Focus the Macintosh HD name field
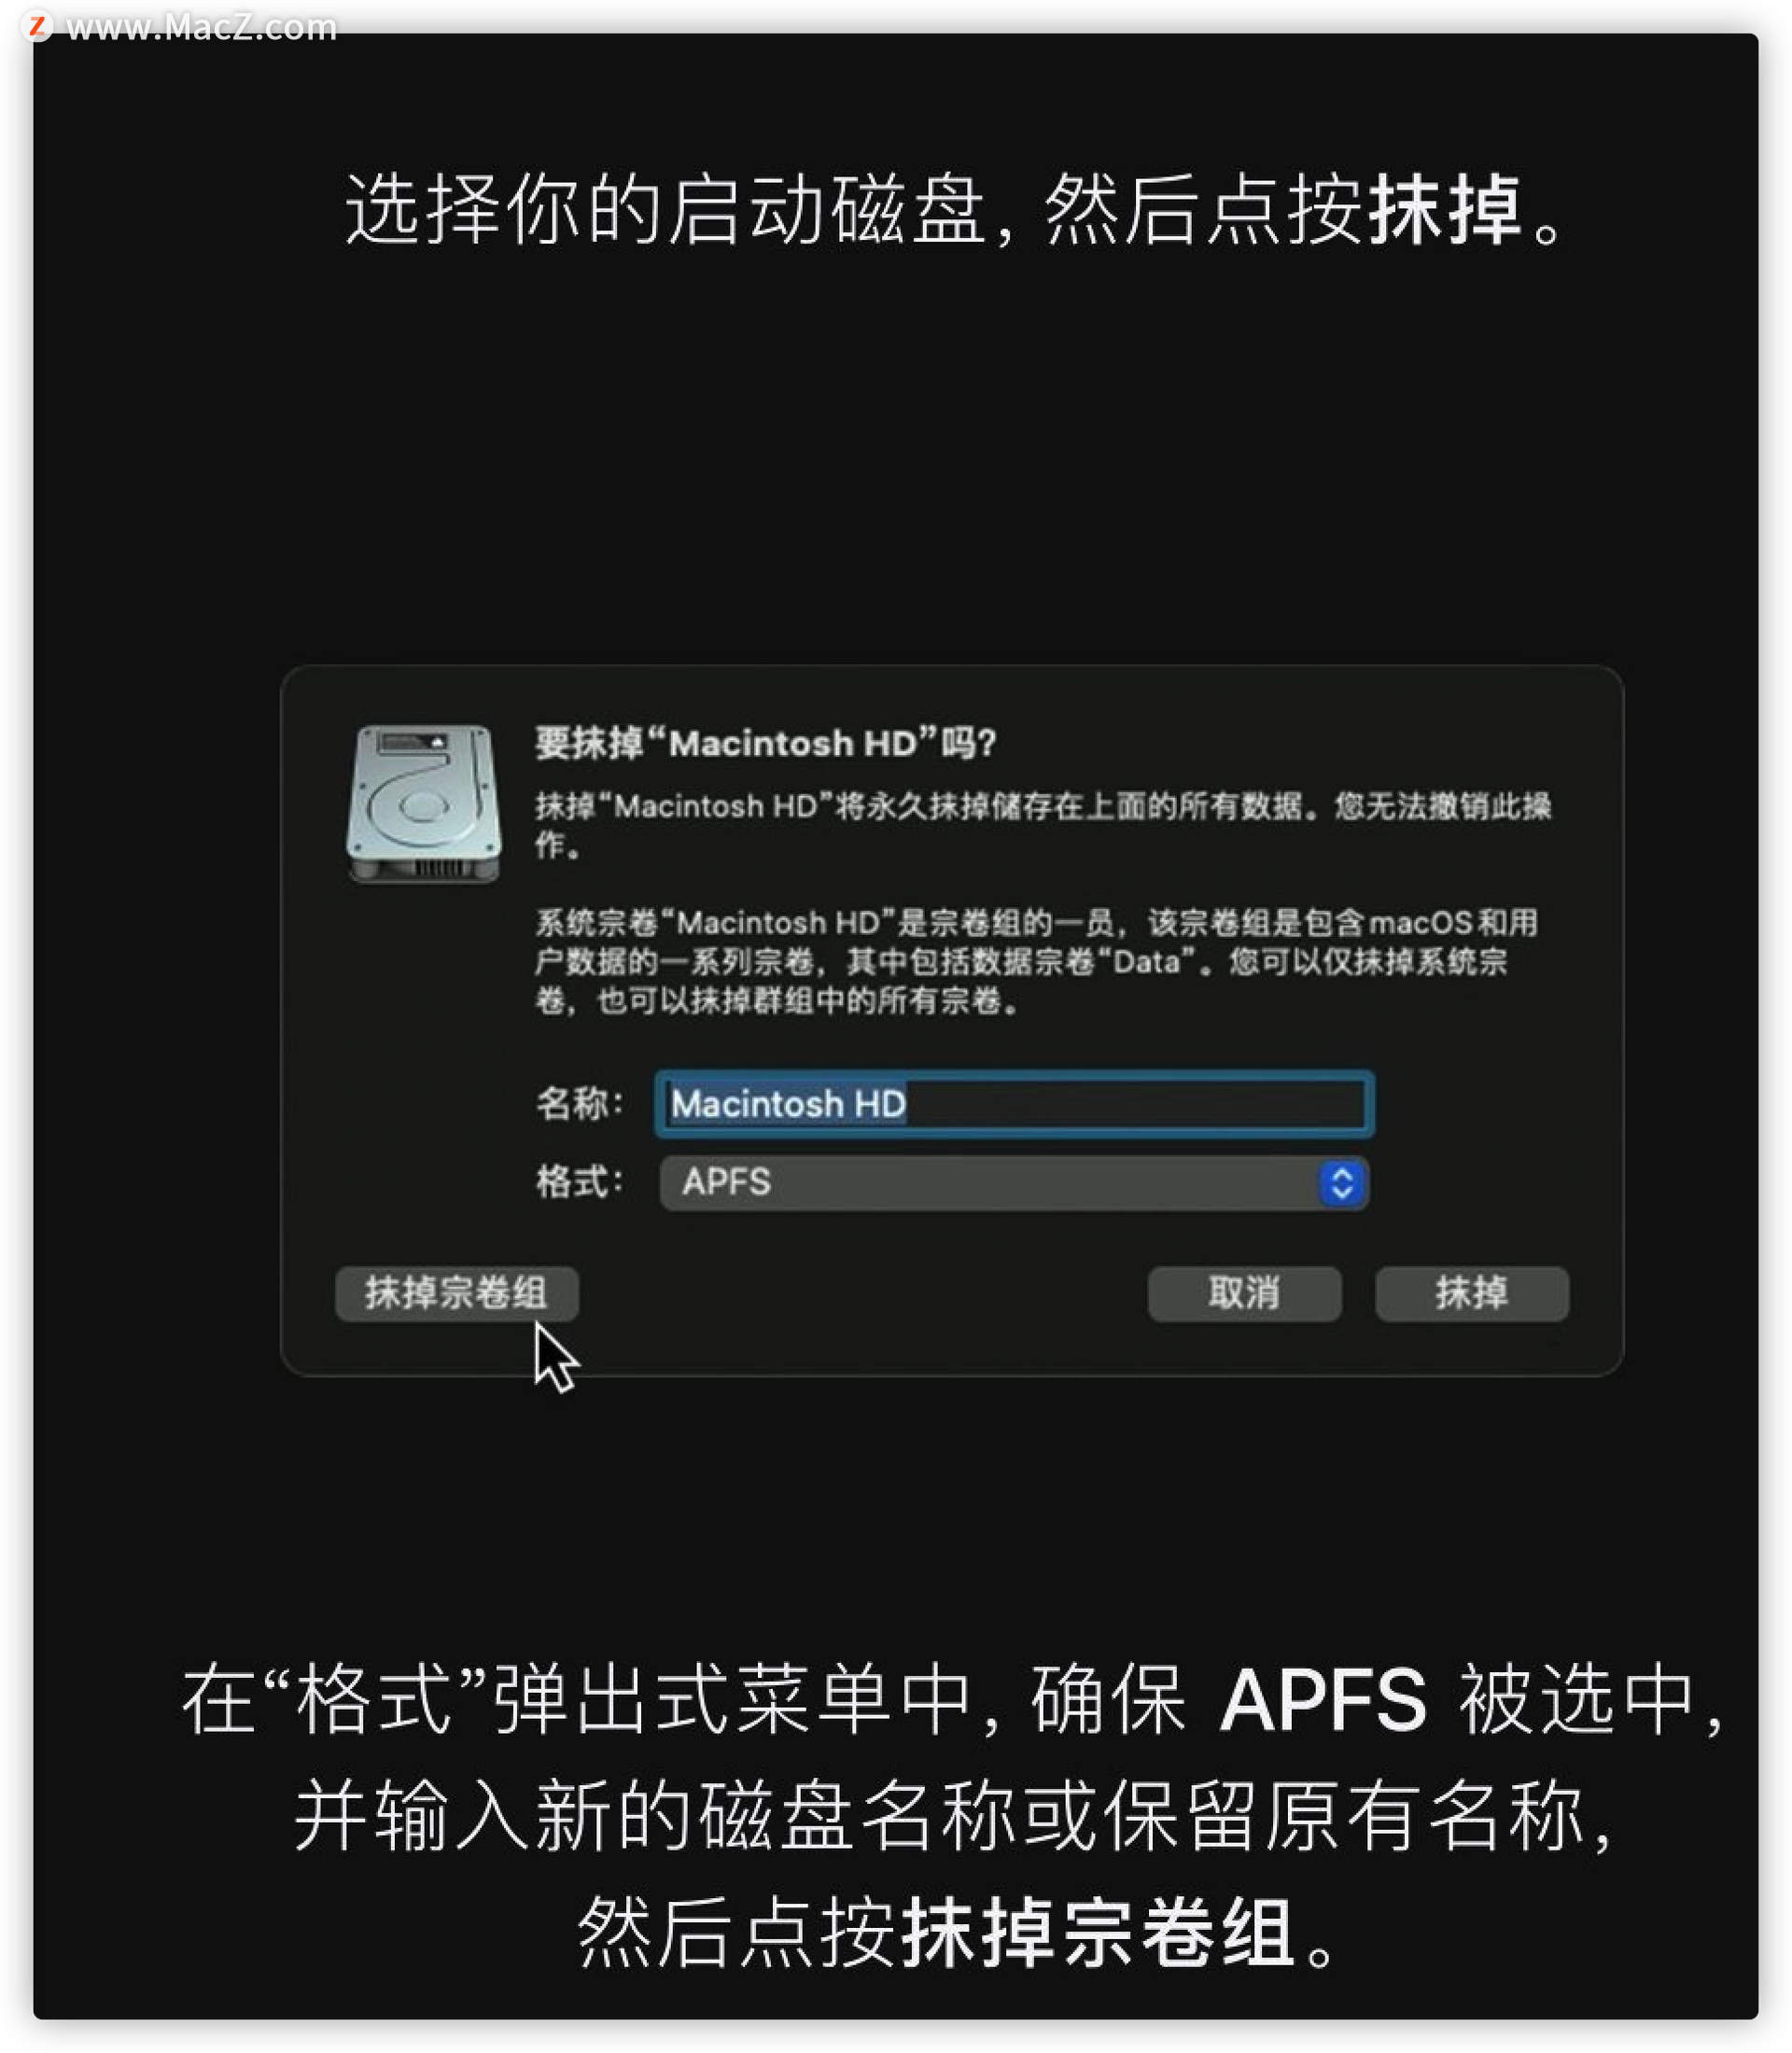The height and width of the screenshot is (2053, 1792). tap(1014, 1104)
